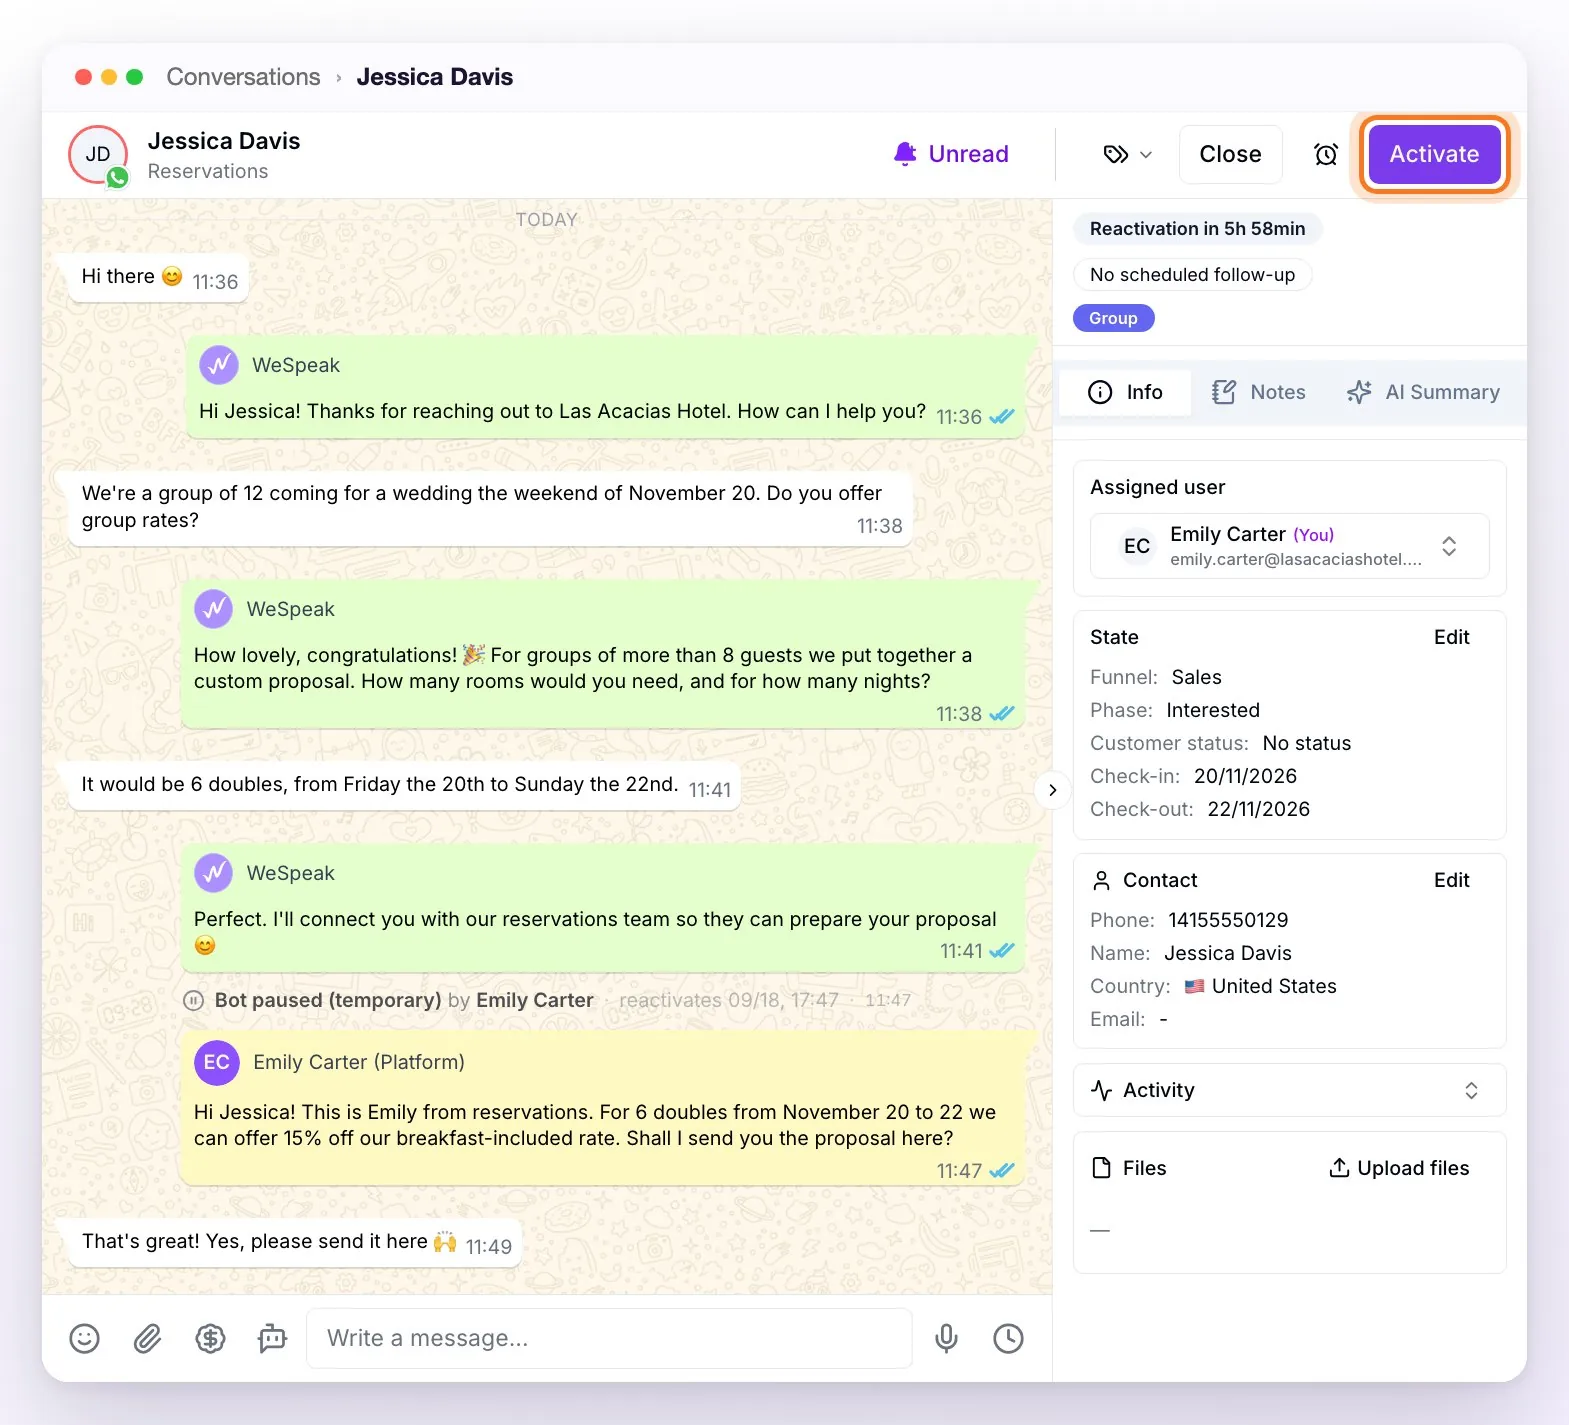Click the No scheduled follow-up badge
The height and width of the screenshot is (1425, 1569).
pos(1192,274)
